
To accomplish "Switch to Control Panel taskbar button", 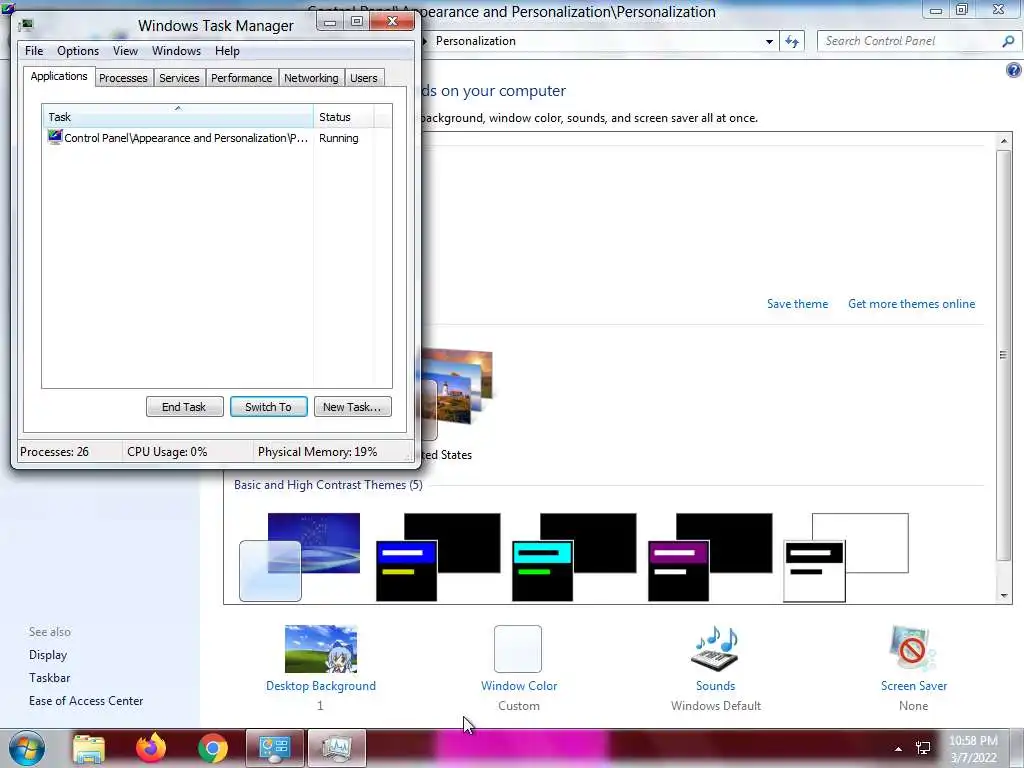I will point(275,748).
